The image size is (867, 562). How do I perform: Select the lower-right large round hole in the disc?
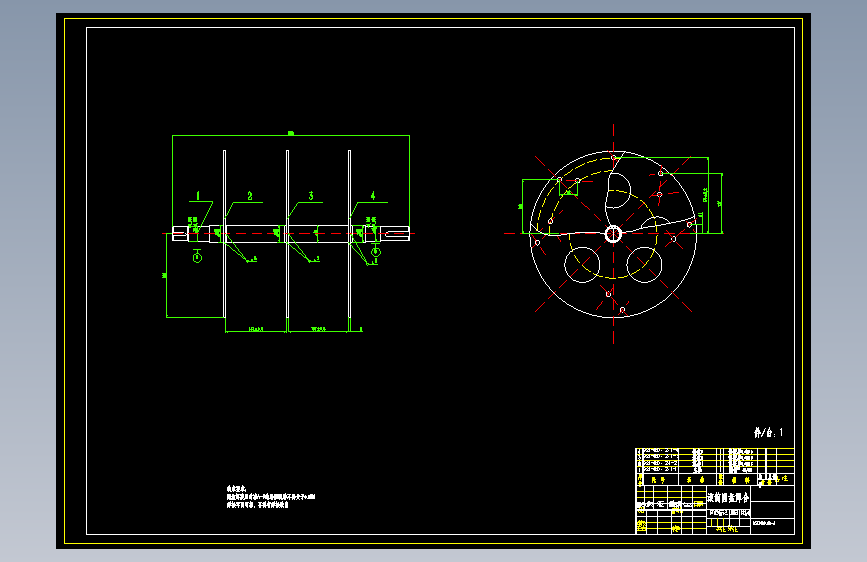(x=644, y=264)
